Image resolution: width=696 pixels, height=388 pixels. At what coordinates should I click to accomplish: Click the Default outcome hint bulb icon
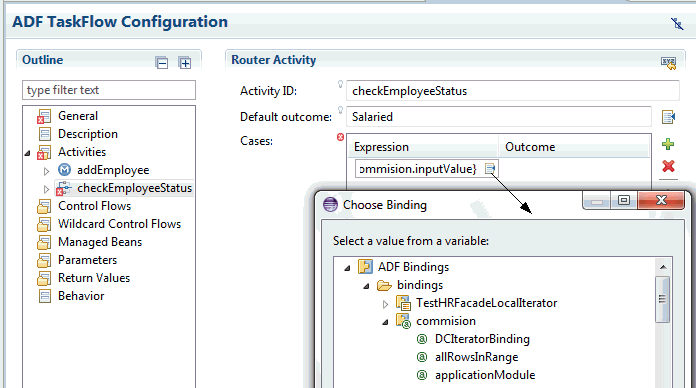coord(340,110)
